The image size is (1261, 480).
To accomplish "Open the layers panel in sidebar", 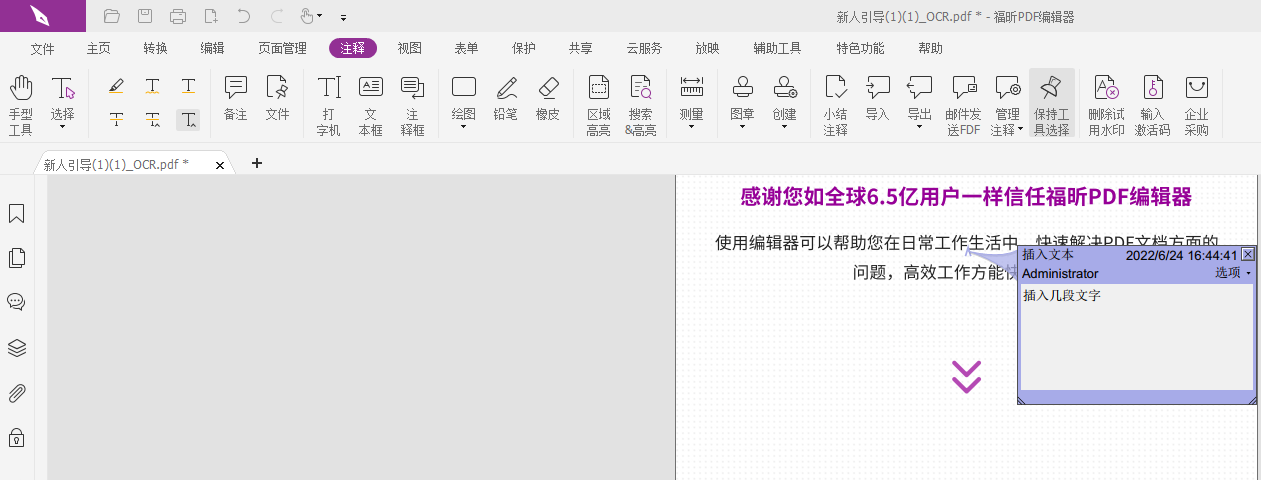I will [x=16, y=348].
